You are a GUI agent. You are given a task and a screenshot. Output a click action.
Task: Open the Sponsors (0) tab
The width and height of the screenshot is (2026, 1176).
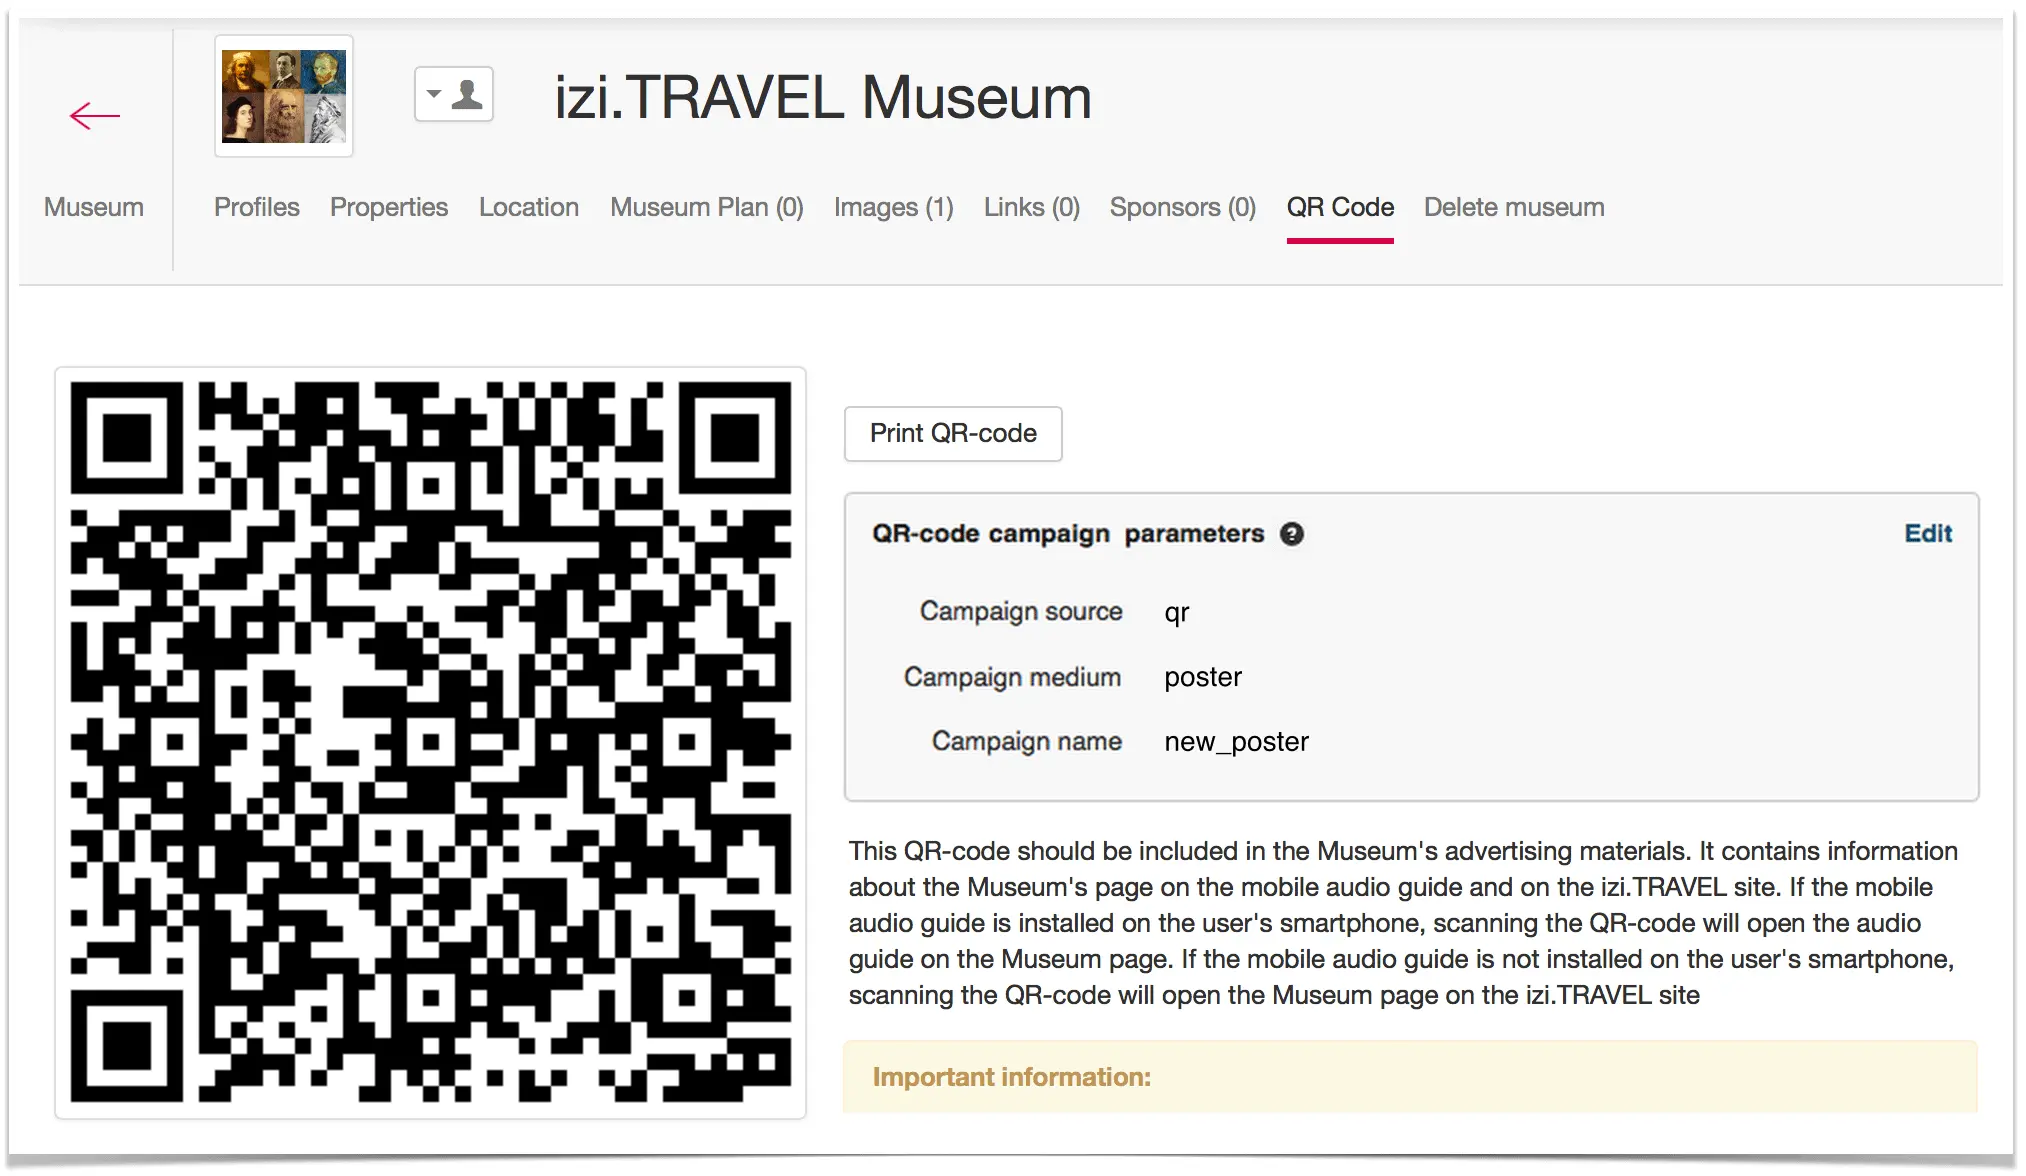pos(1182,207)
